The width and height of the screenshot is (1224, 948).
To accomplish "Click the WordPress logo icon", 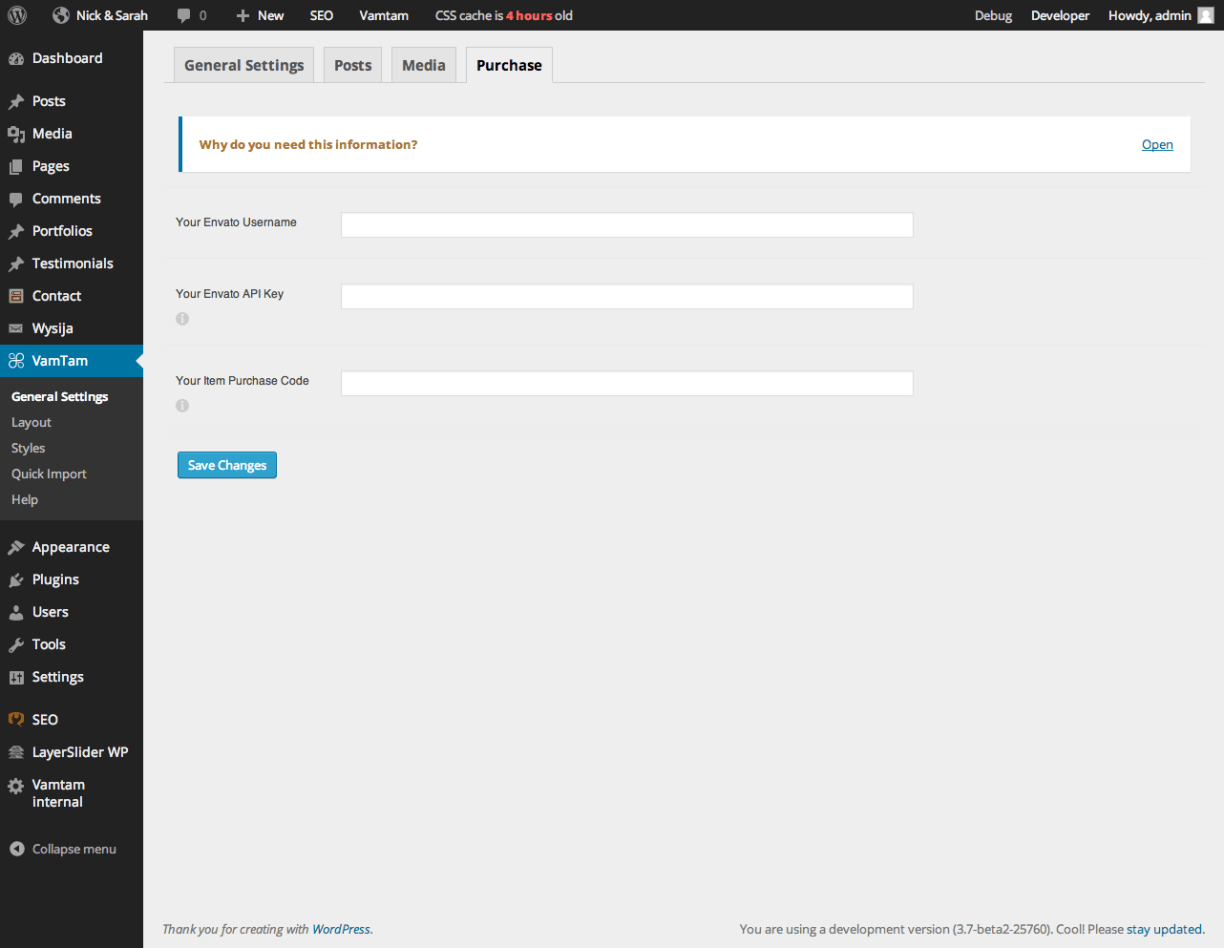I will click(17, 15).
